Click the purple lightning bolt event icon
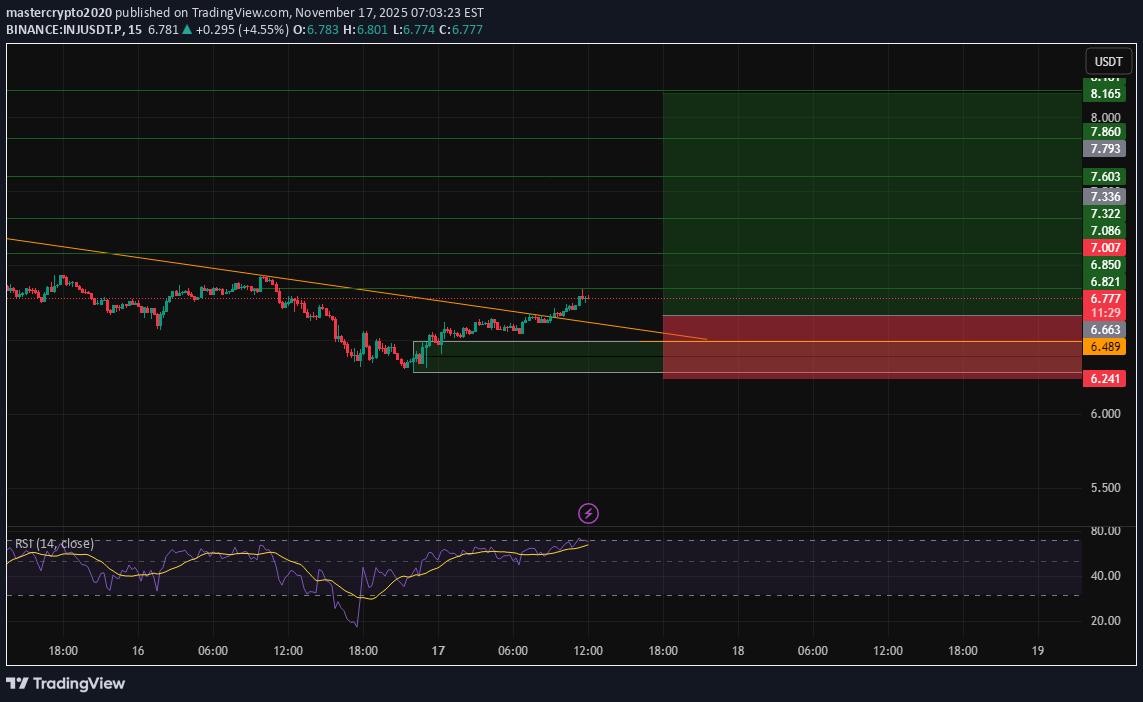 [589, 513]
